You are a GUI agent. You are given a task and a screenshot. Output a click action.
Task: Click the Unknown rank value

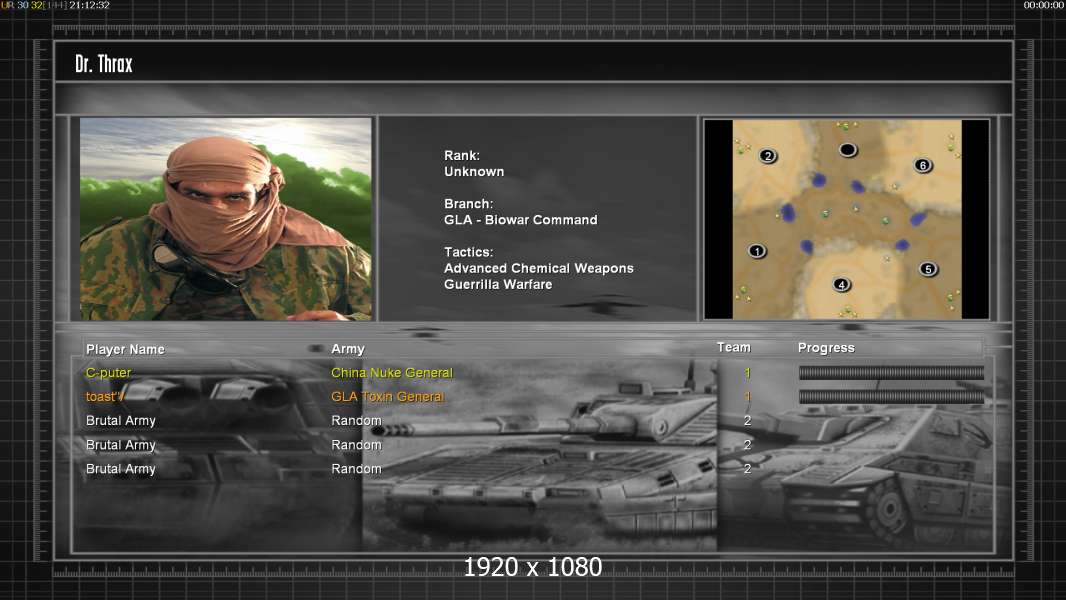tap(474, 172)
